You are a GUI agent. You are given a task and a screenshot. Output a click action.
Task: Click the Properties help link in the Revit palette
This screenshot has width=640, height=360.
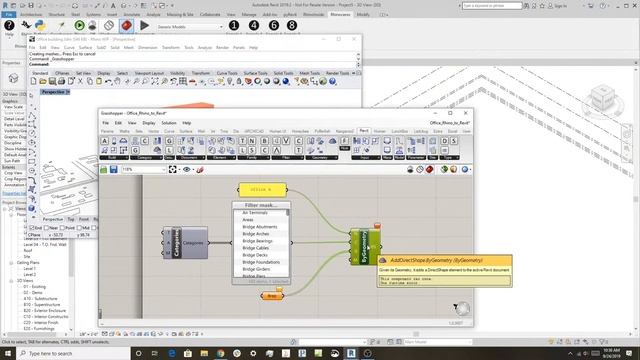click(x=14, y=193)
